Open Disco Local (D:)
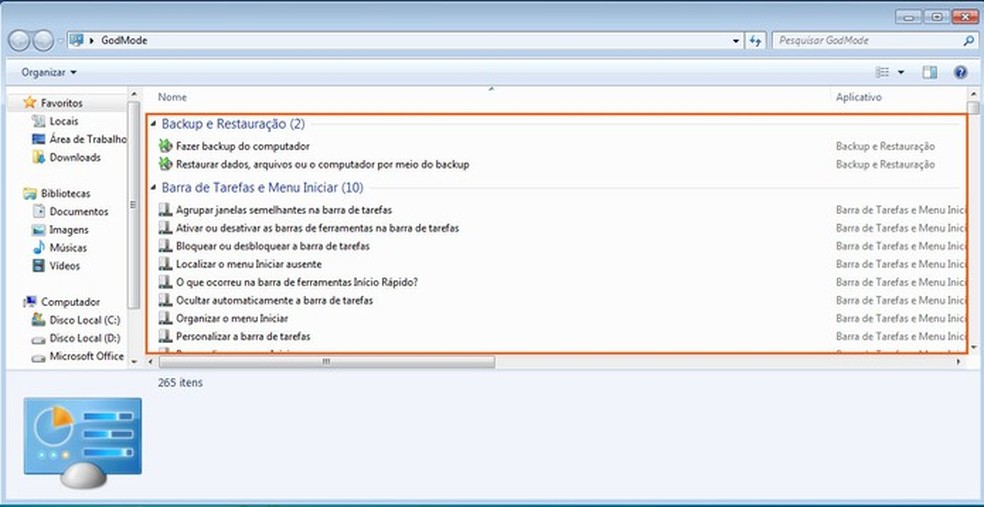Image resolution: width=984 pixels, height=507 pixels. 85,338
